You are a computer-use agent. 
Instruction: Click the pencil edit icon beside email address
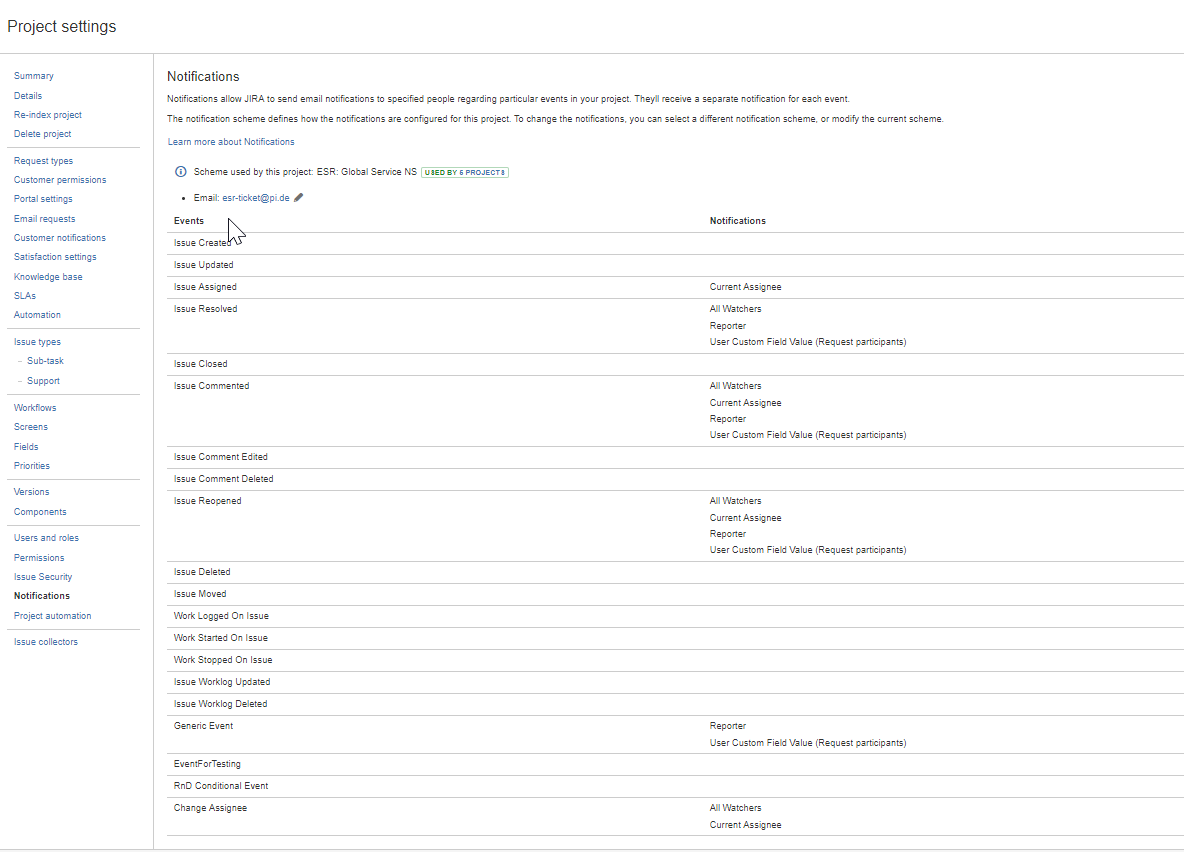(298, 198)
